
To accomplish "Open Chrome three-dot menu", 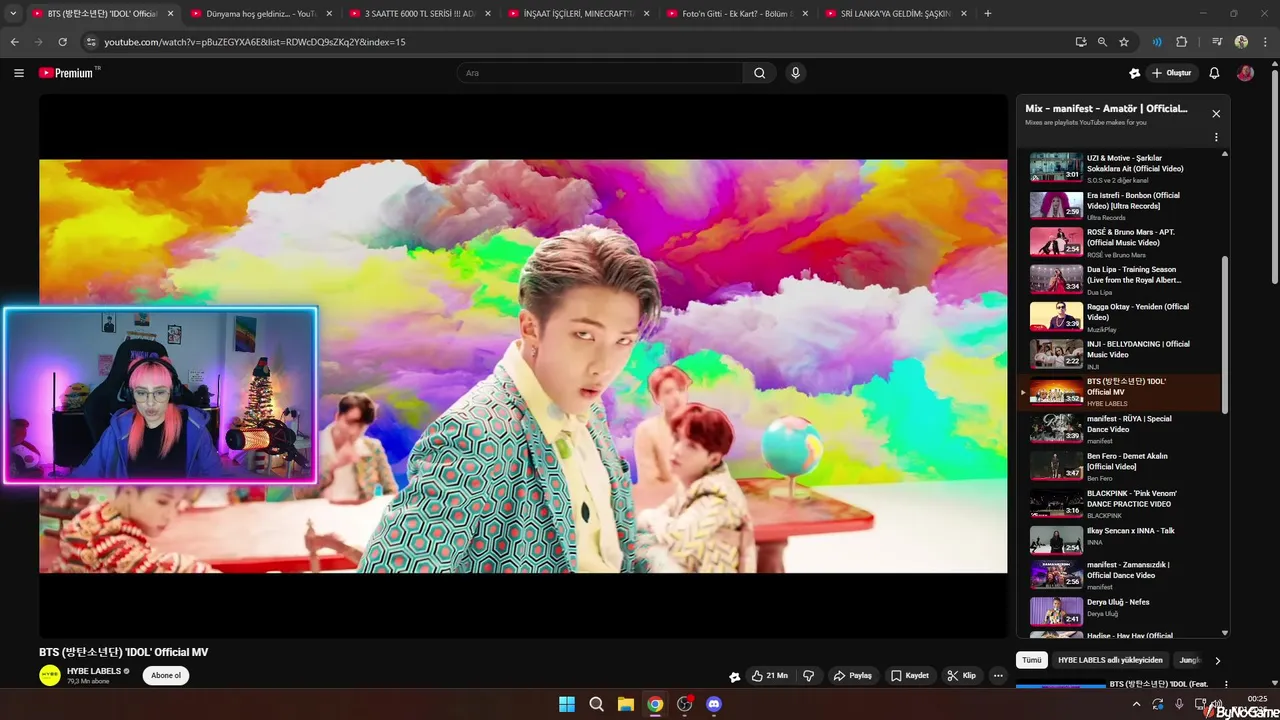I will 1264,42.
